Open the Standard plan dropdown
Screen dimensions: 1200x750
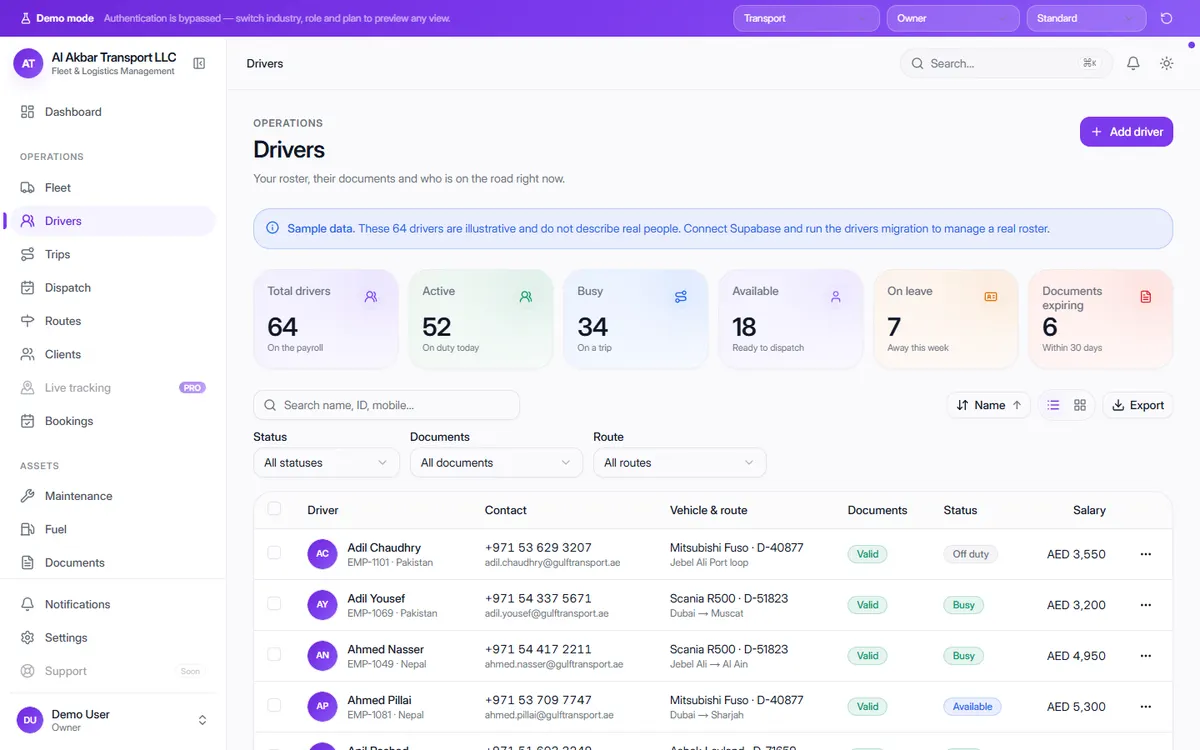click(1086, 18)
